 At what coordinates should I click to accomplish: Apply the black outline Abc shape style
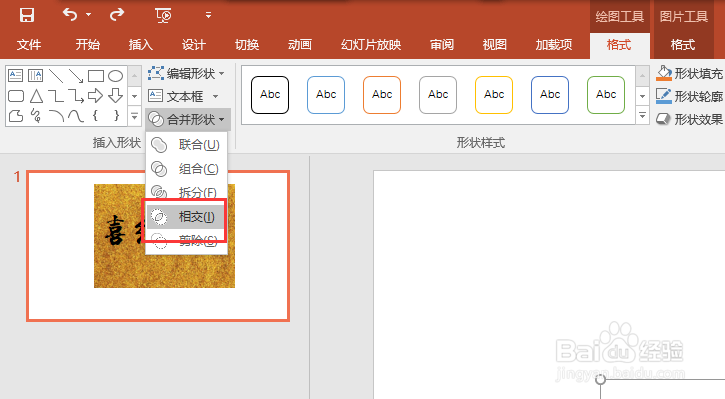pyautogui.click(x=270, y=95)
